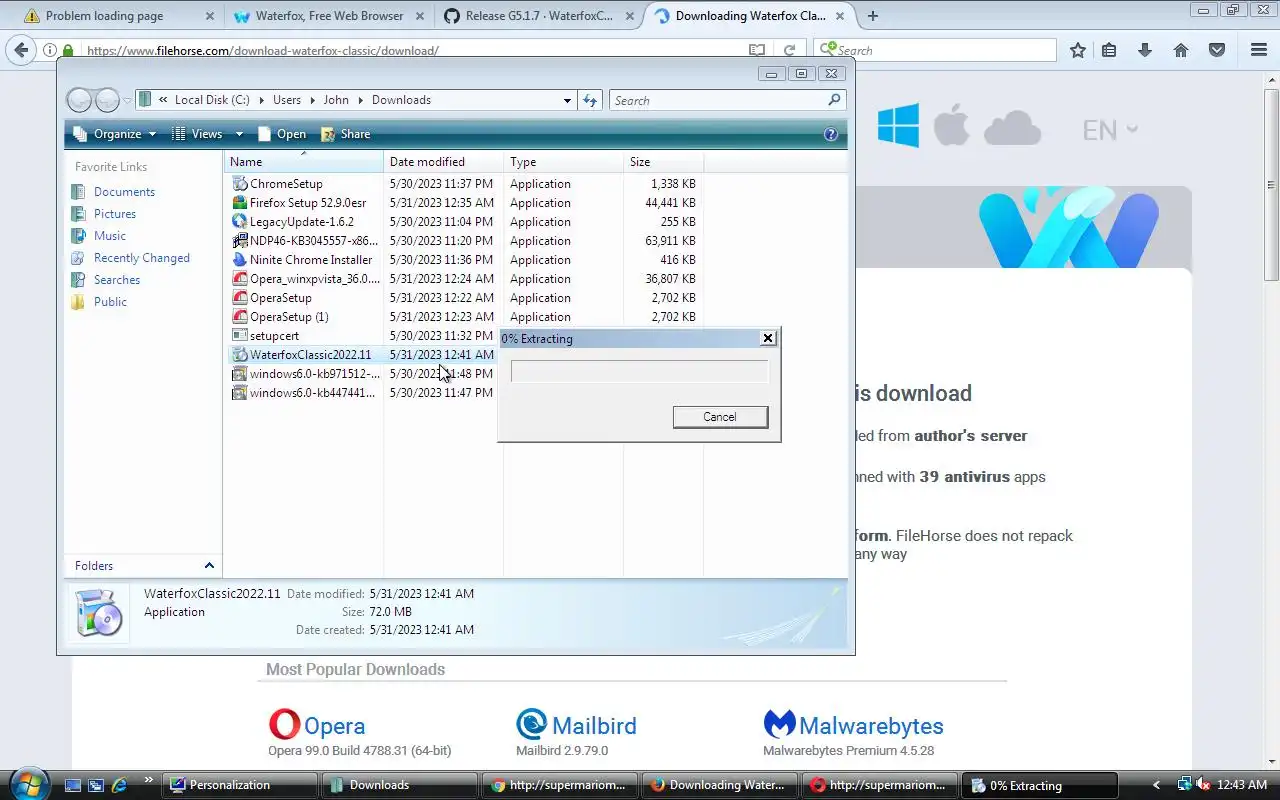Open Opera download link text
This screenshot has width=1280, height=800.
334,726
